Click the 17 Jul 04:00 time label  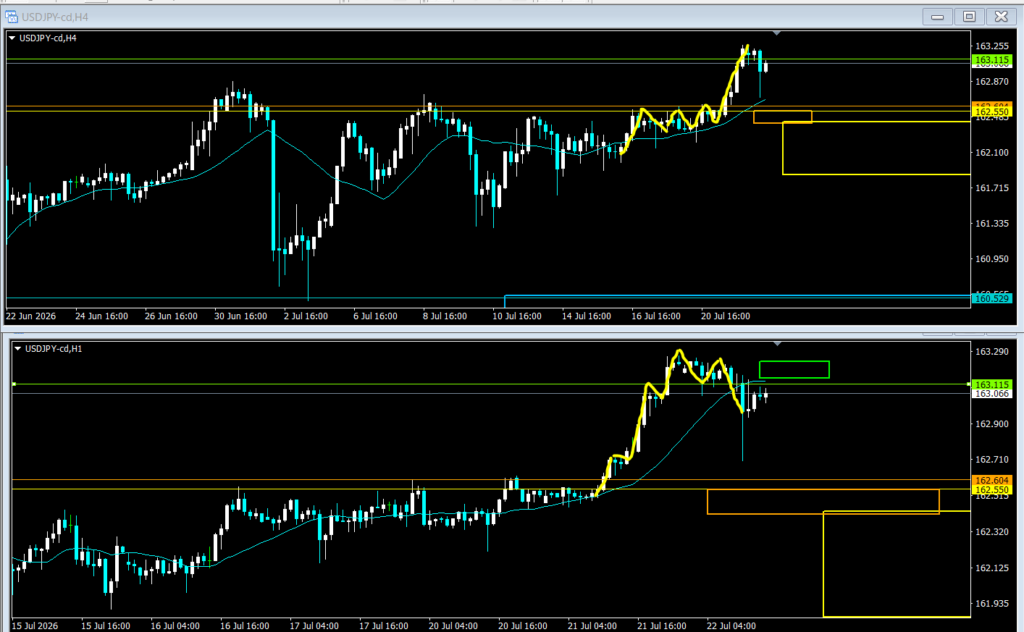point(314,625)
